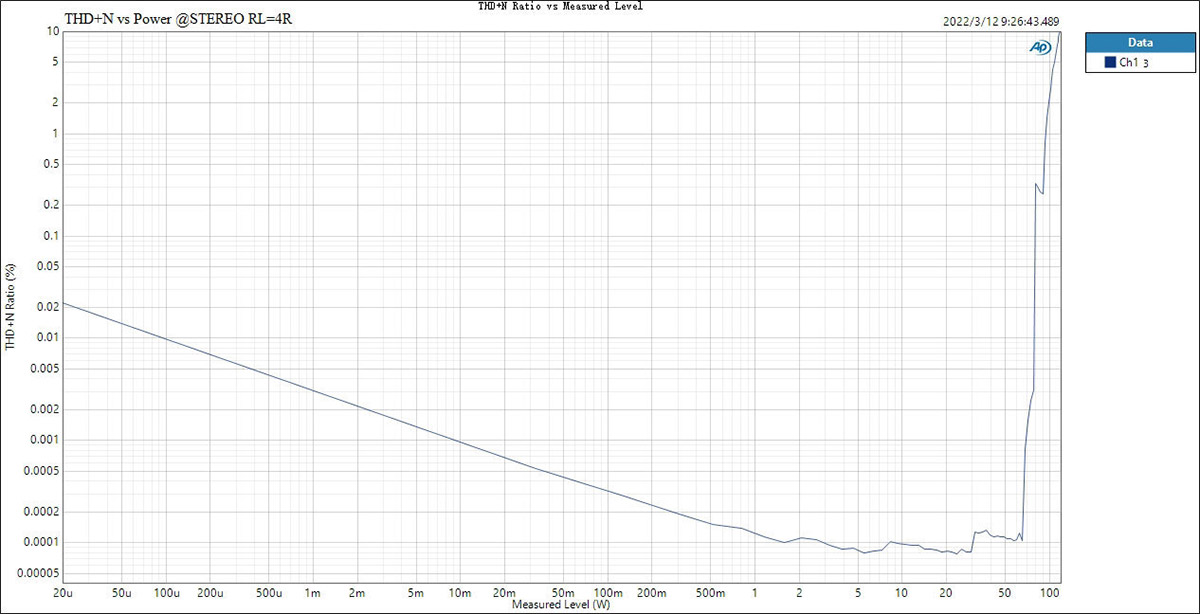The height and width of the screenshot is (614, 1200).
Task: Click the '5m' x-axis tick label
Action: pos(416,591)
